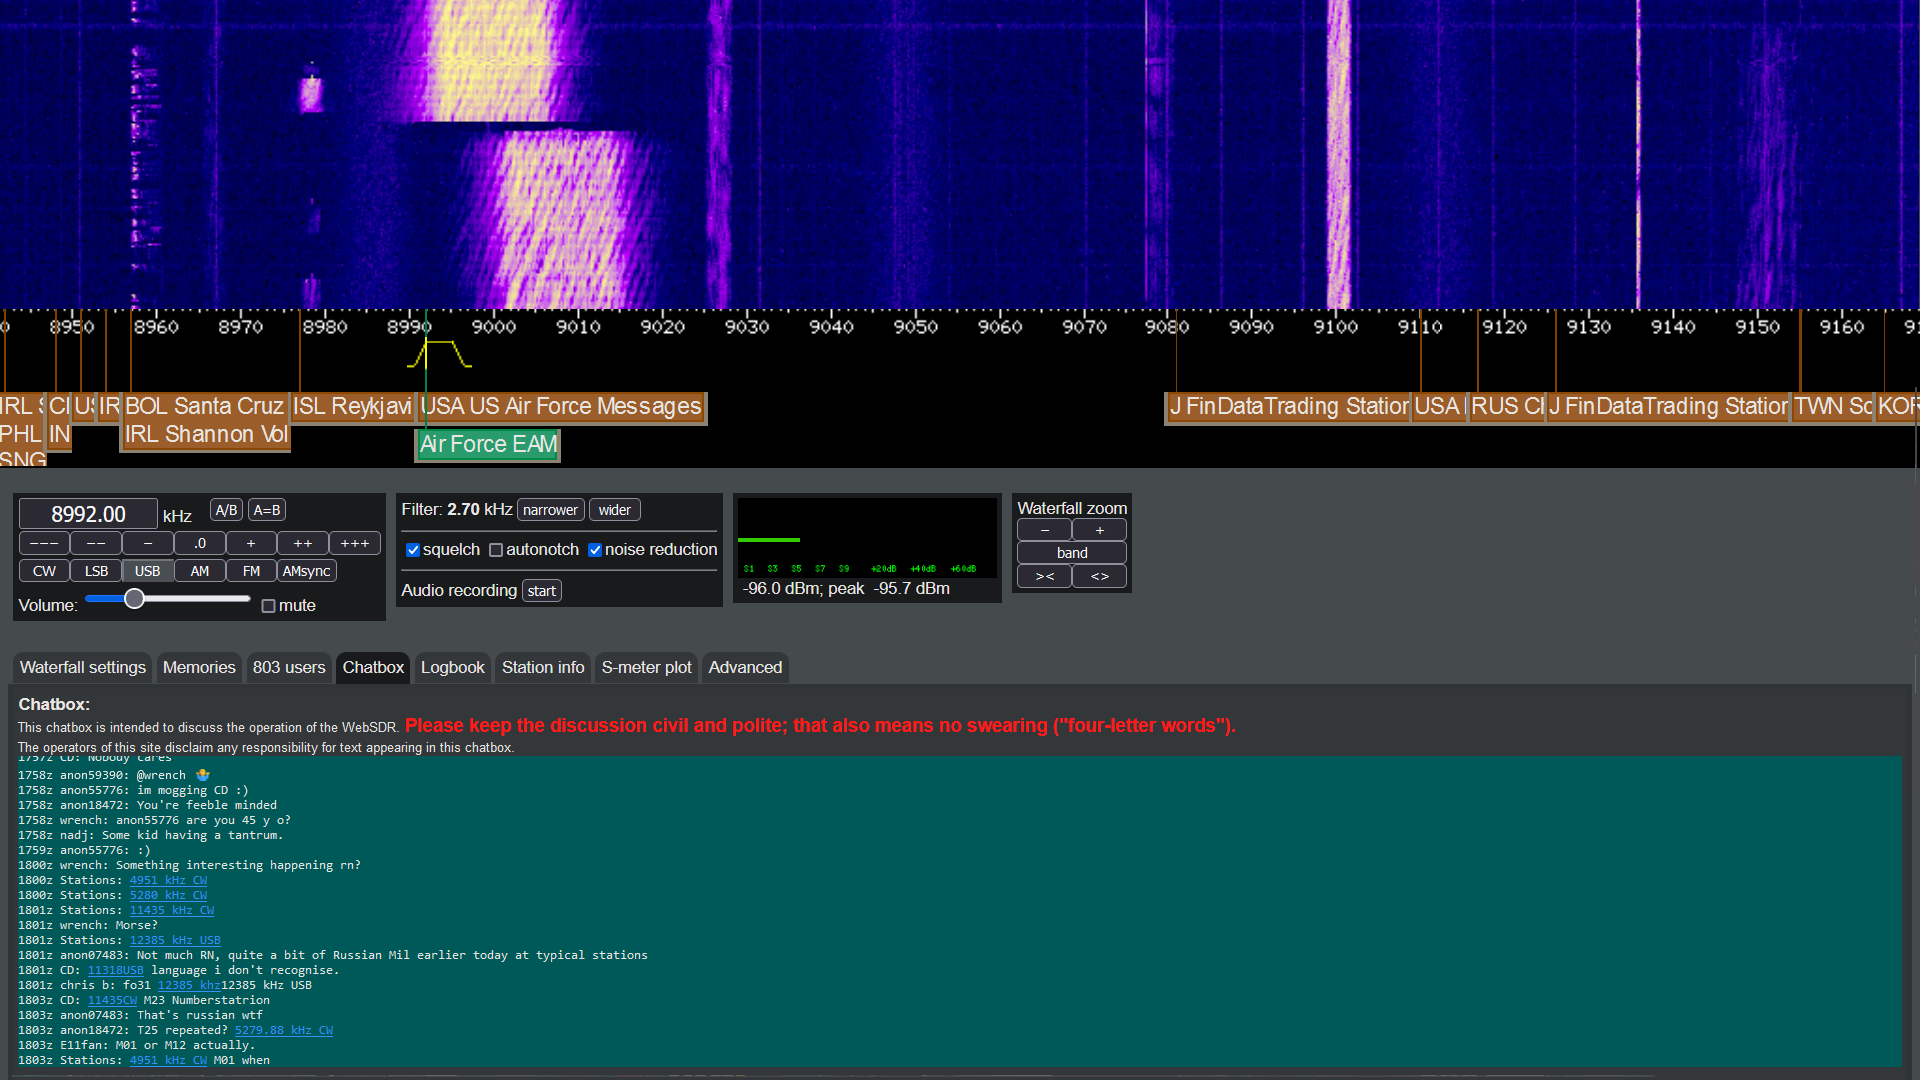This screenshot has width=1920, height=1080.
Task: Toggle the mute checkbox
Action: (268, 606)
